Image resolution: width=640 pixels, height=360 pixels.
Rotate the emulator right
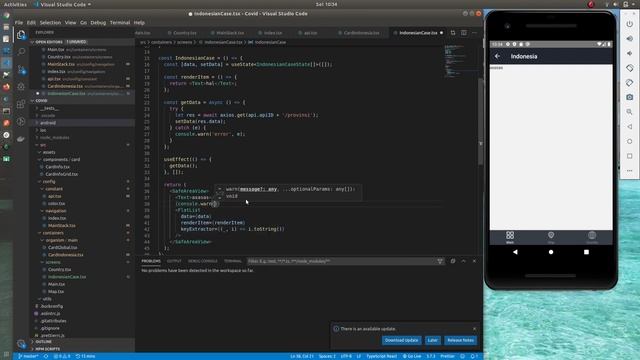click(x=629, y=83)
